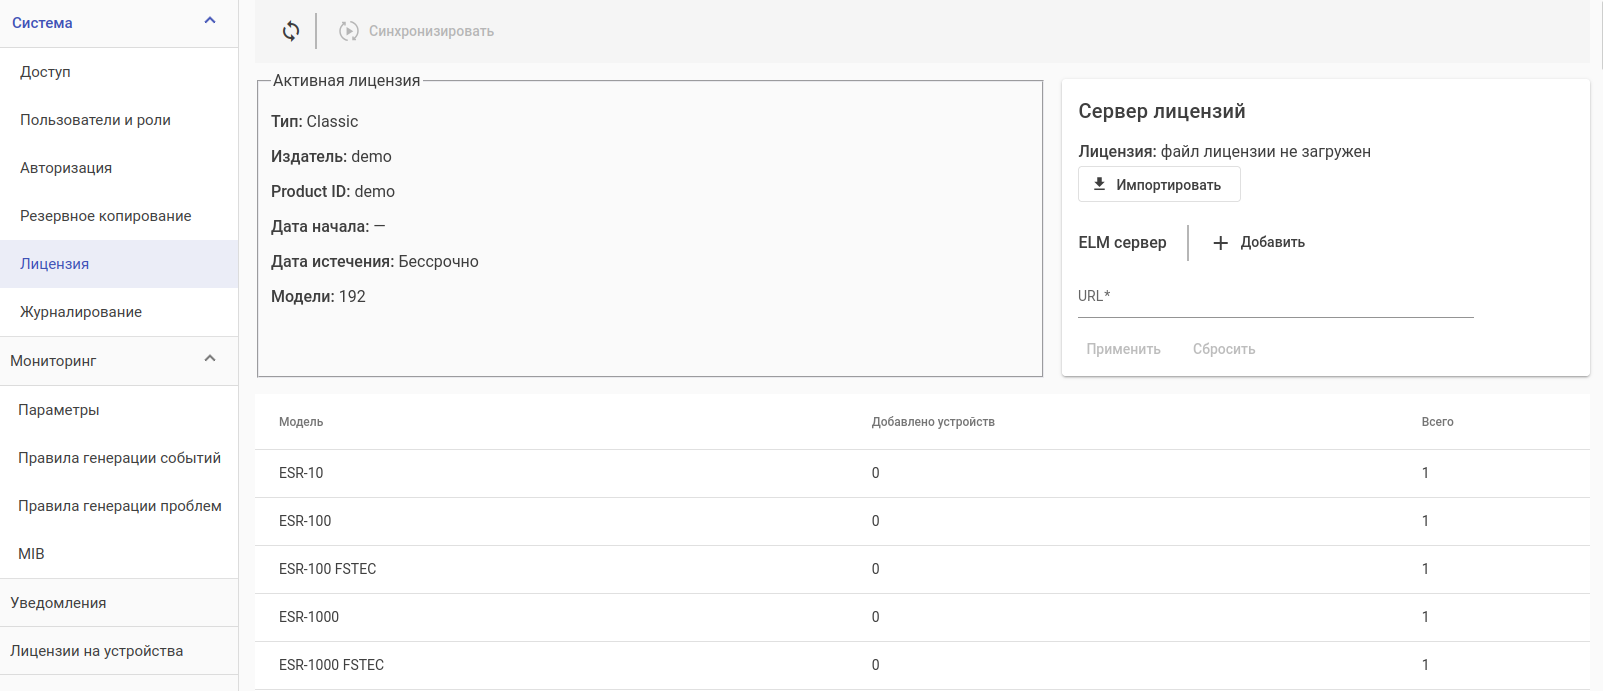The width and height of the screenshot is (1603, 691).
Task: Collapse the Мониторинг section chevron
Action: coord(210,359)
